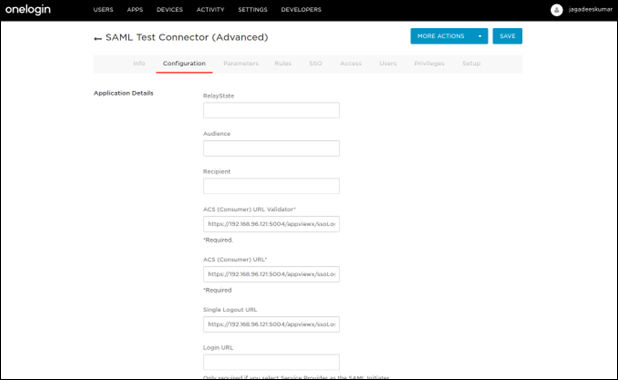Click the RelayState input field
The height and width of the screenshot is (380, 618).
coord(271,110)
